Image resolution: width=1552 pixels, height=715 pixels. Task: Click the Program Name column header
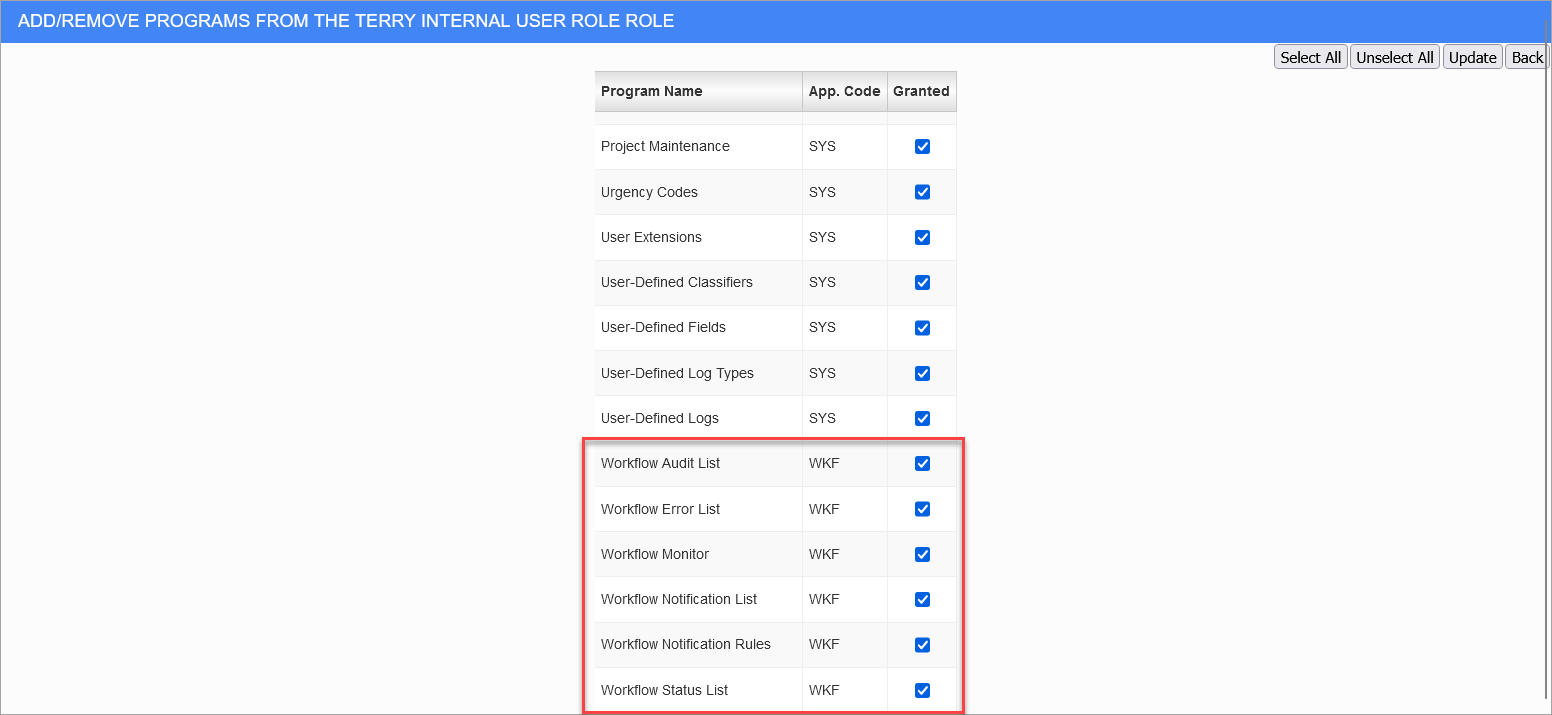(649, 91)
